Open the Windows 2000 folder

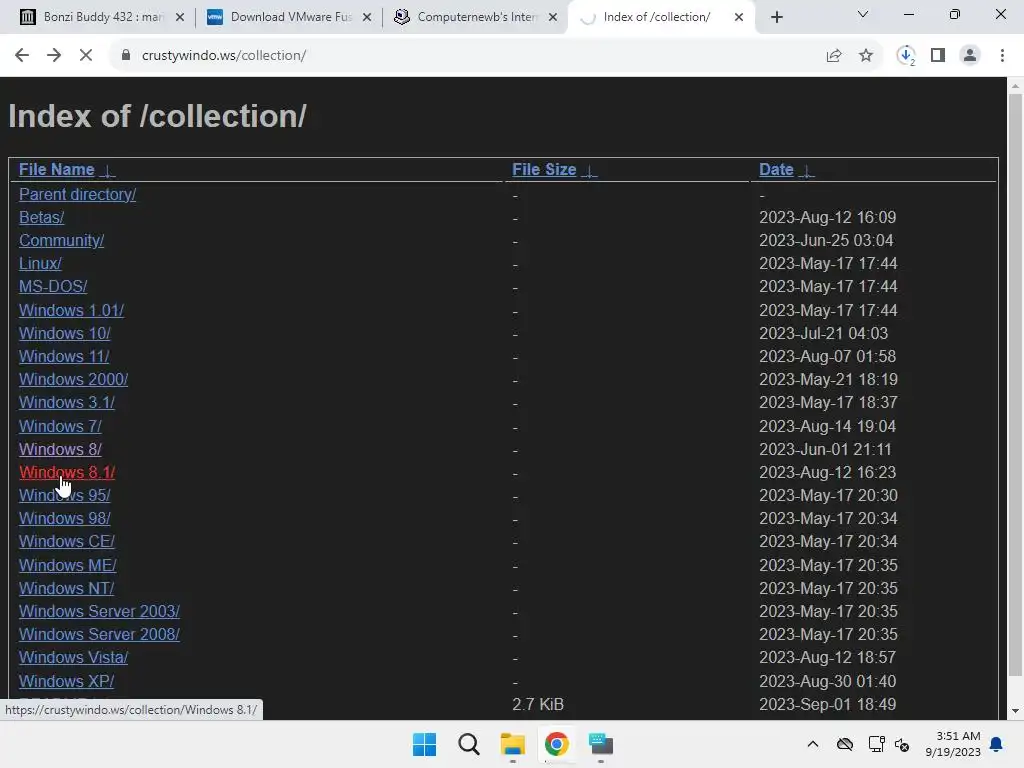coord(73,379)
